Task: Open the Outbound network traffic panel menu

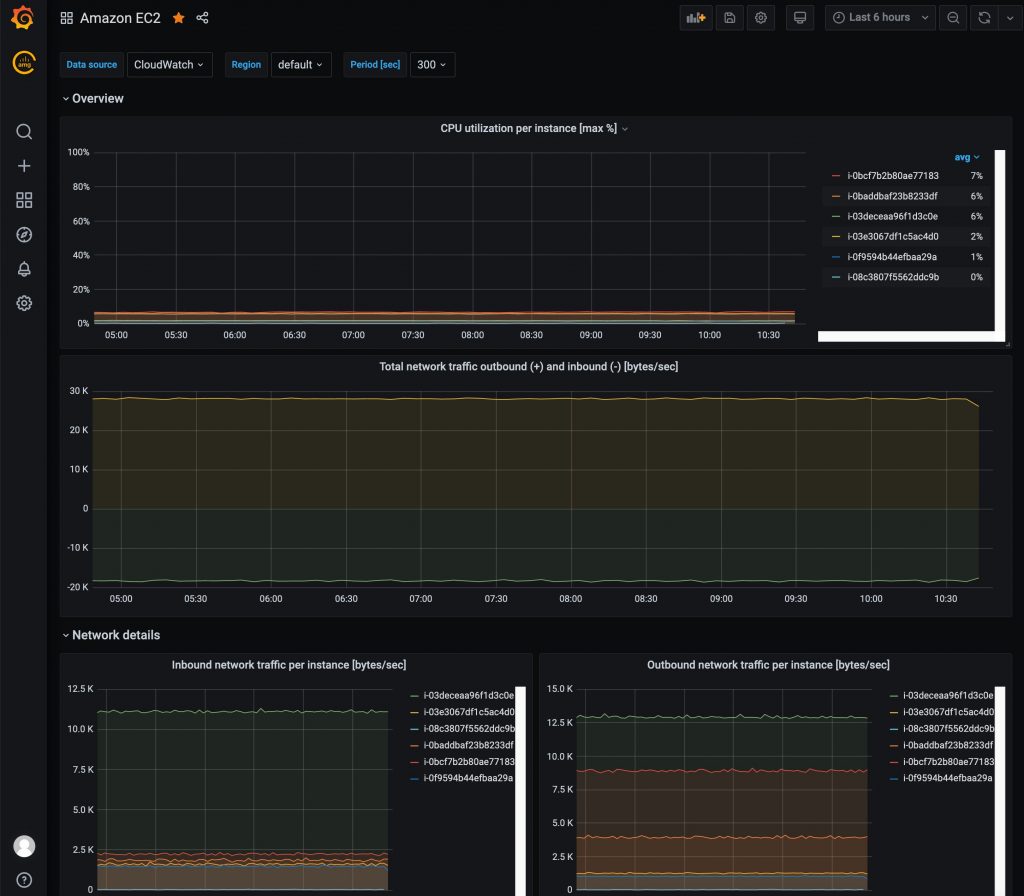Action: click(x=768, y=665)
